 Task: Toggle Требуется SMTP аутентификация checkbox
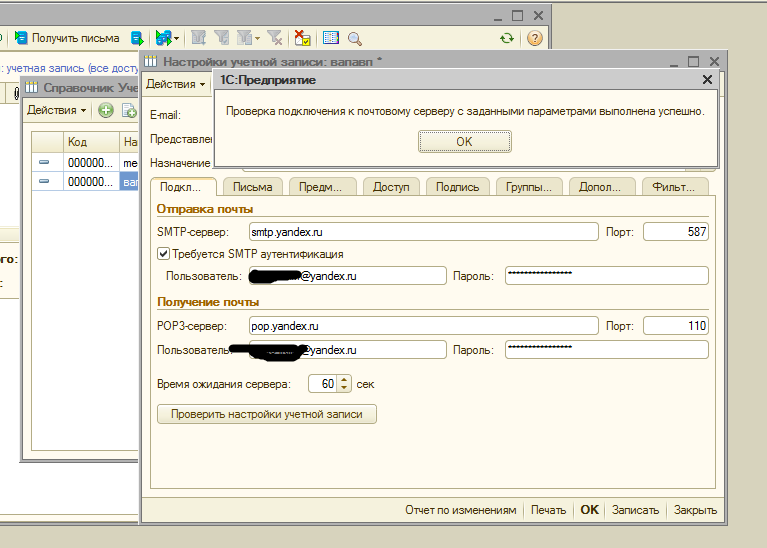tap(163, 254)
